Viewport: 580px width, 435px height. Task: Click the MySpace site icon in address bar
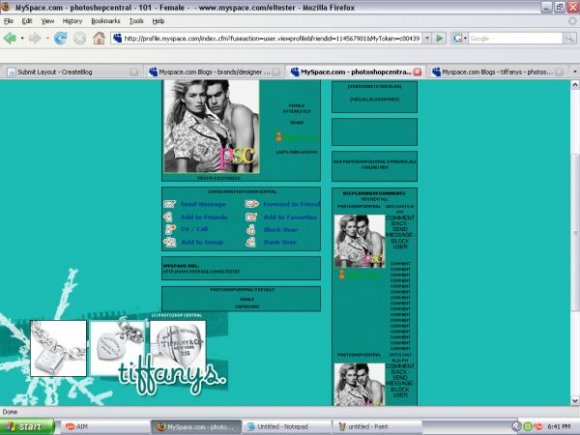coord(118,38)
